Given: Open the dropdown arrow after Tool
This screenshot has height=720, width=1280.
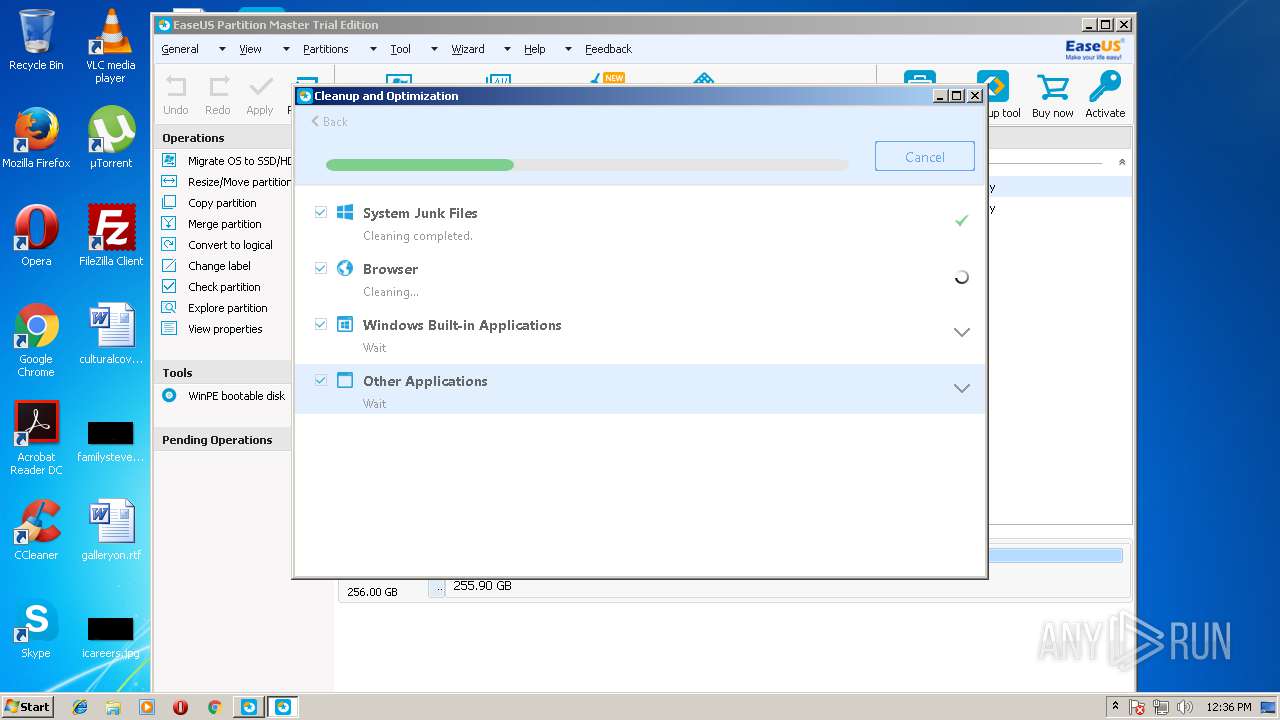Looking at the screenshot, I should (434, 49).
